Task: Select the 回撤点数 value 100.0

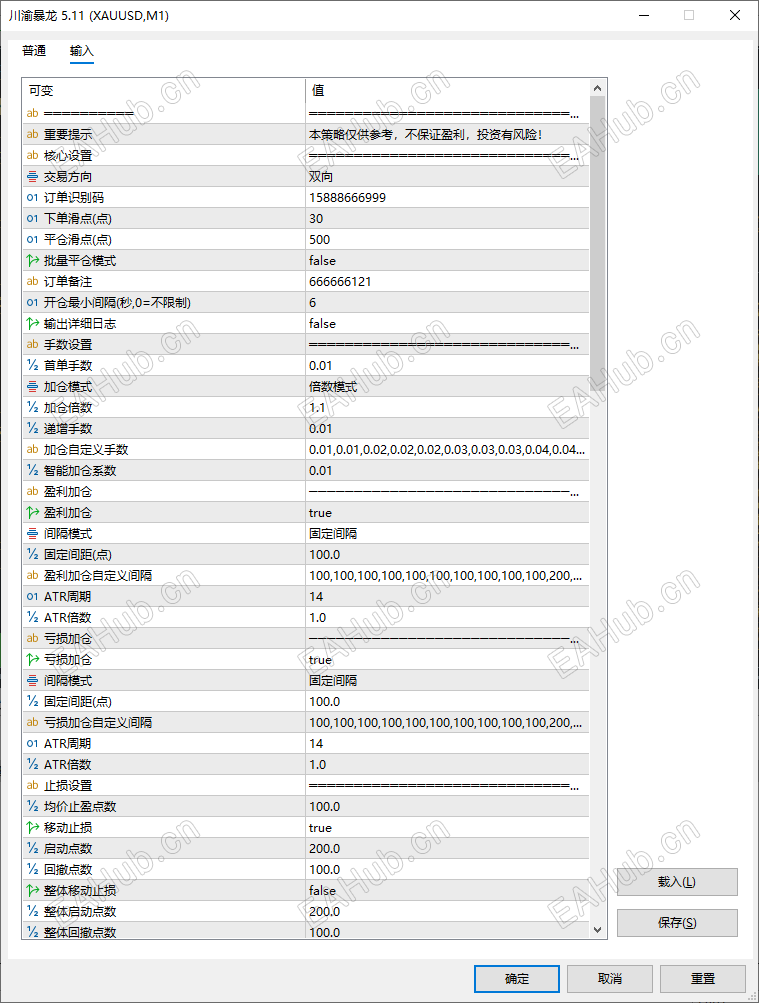Action: click(324, 869)
